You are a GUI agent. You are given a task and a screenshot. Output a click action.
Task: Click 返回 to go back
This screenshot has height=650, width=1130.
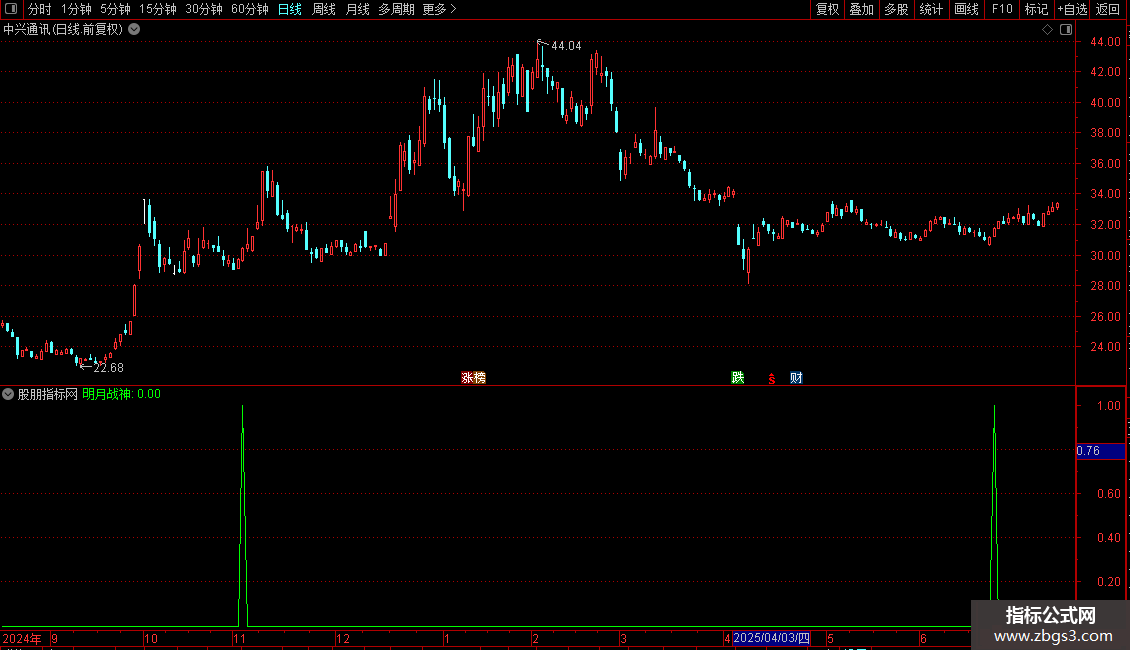tap(1108, 9)
